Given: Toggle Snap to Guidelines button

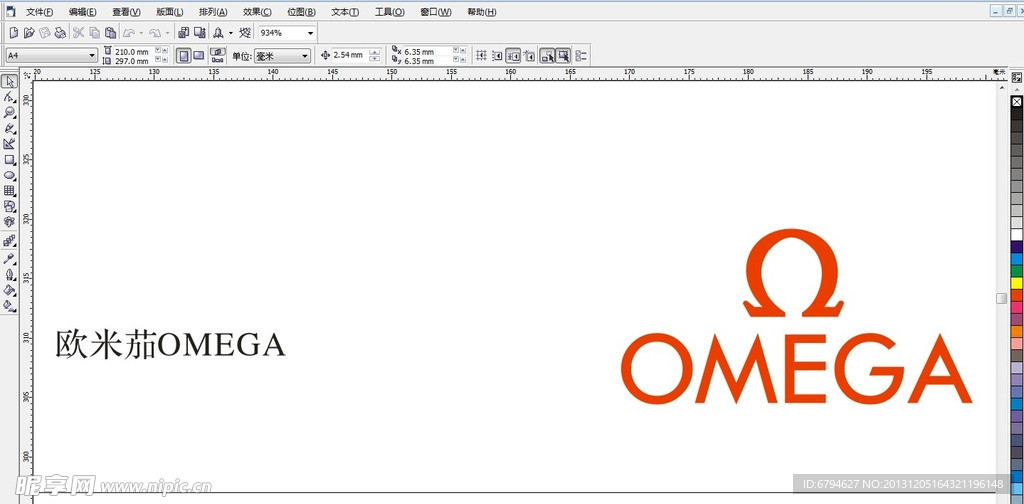Looking at the screenshot, I should [497, 55].
